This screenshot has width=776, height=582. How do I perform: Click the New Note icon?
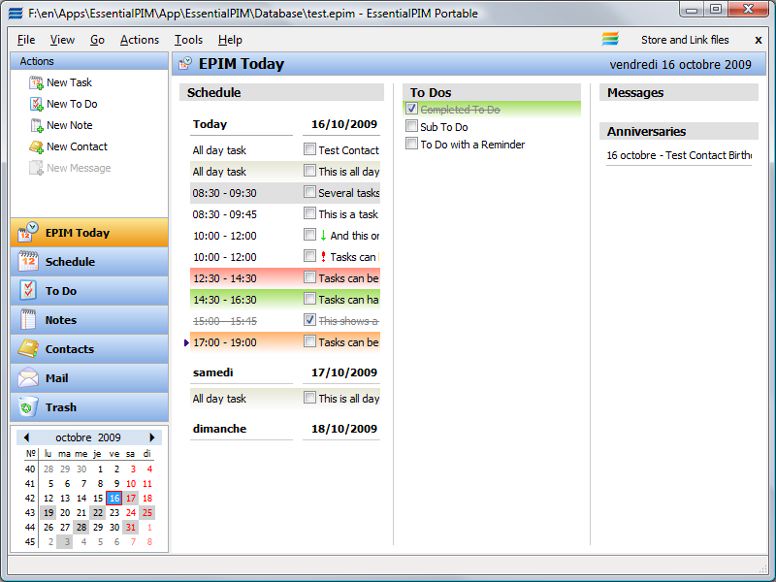pos(36,125)
